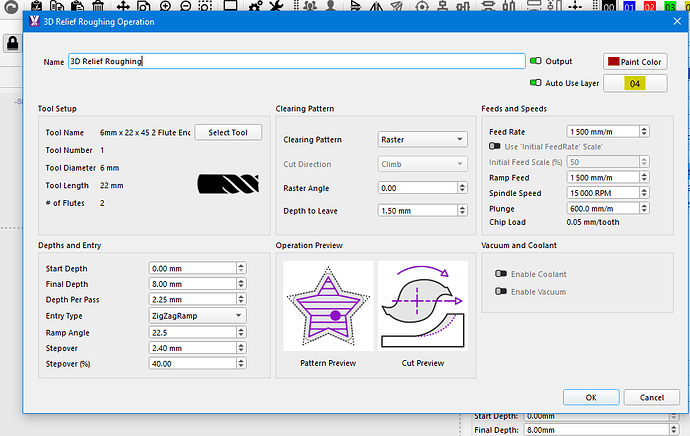Click the Cut Preview thumbnail
Image resolution: width=690 pixels, height=436 pixels.
pos(423,306)
